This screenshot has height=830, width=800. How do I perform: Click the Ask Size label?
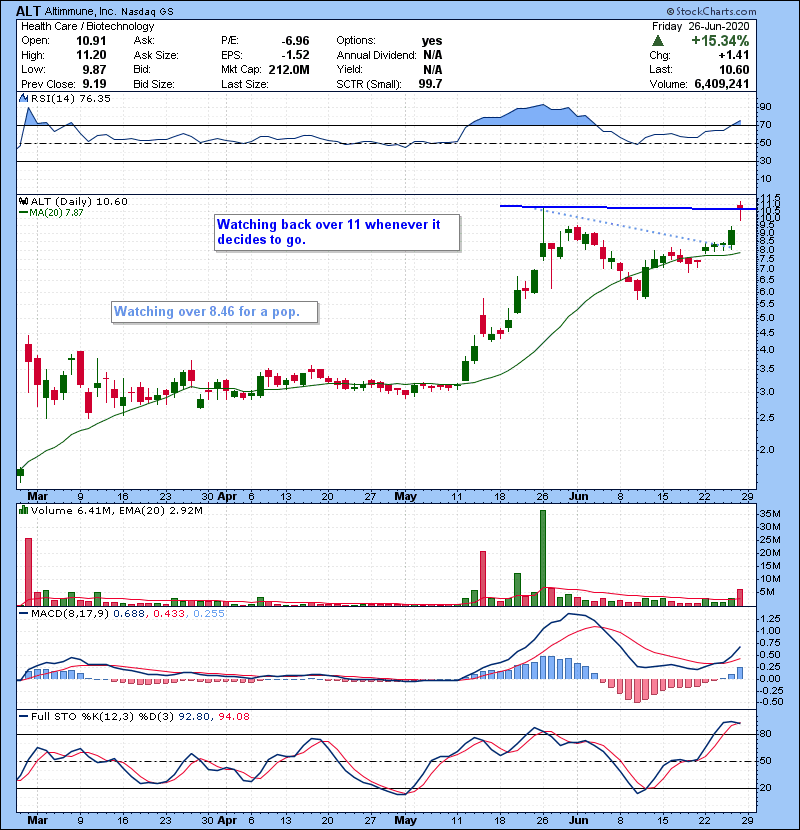pos(156,55)
